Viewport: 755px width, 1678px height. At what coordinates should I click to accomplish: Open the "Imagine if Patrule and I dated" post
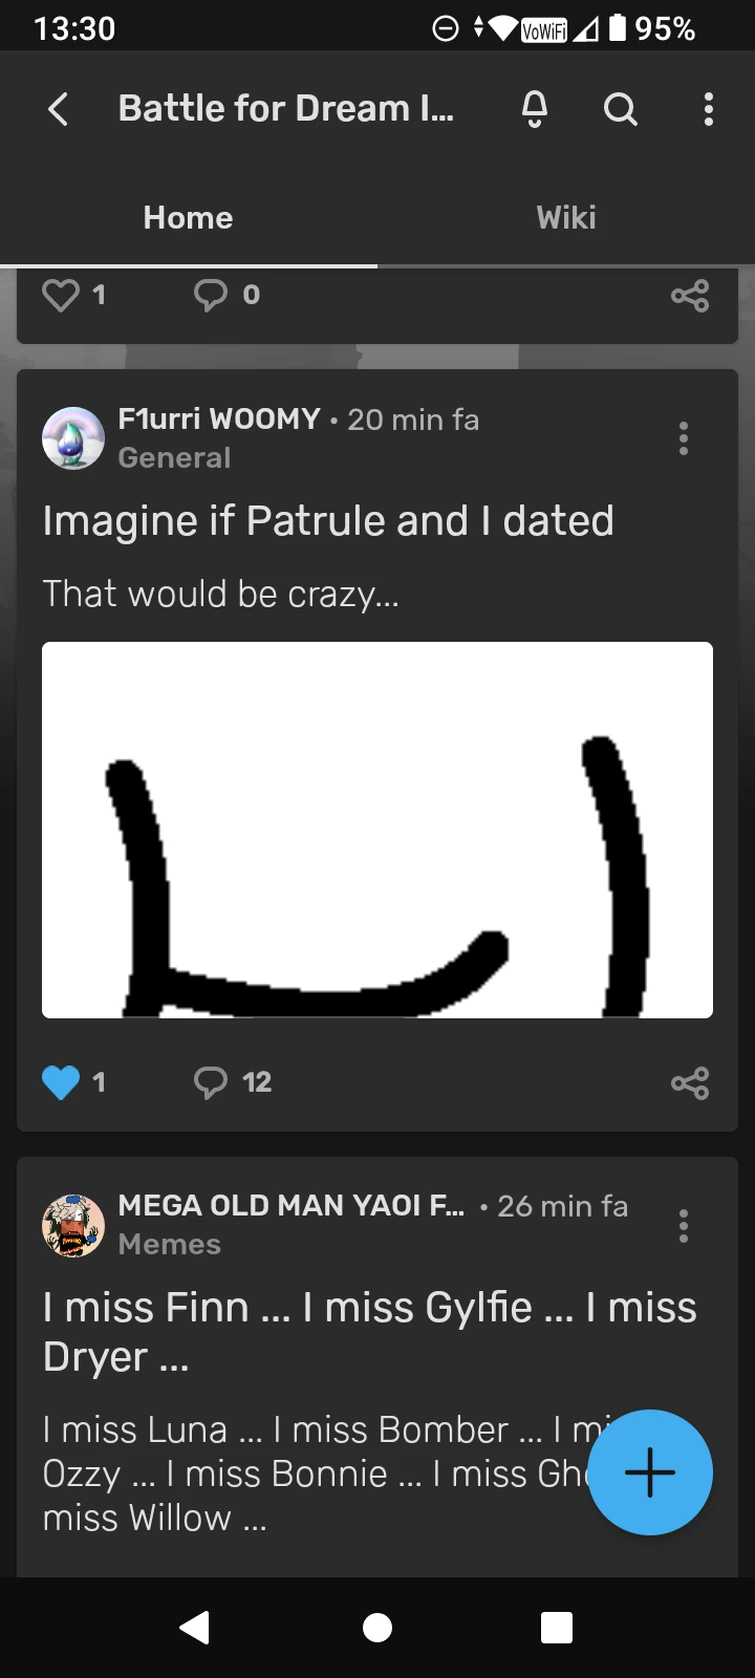[328, 521]
